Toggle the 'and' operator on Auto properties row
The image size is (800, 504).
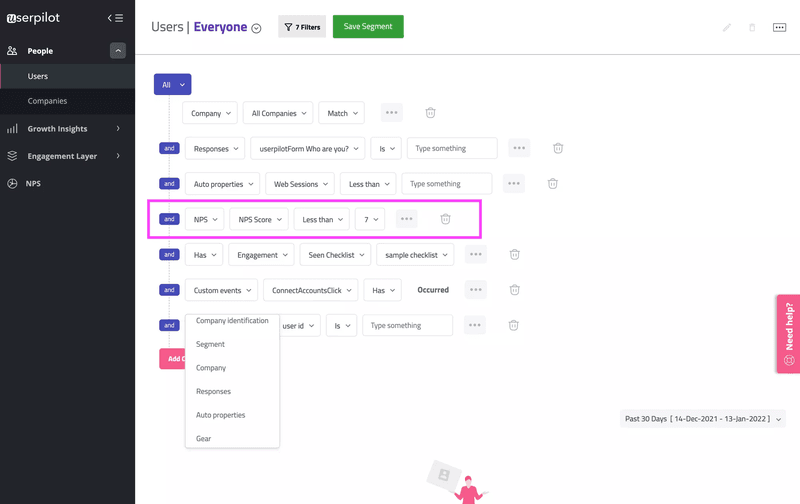(x=169, y=184)
